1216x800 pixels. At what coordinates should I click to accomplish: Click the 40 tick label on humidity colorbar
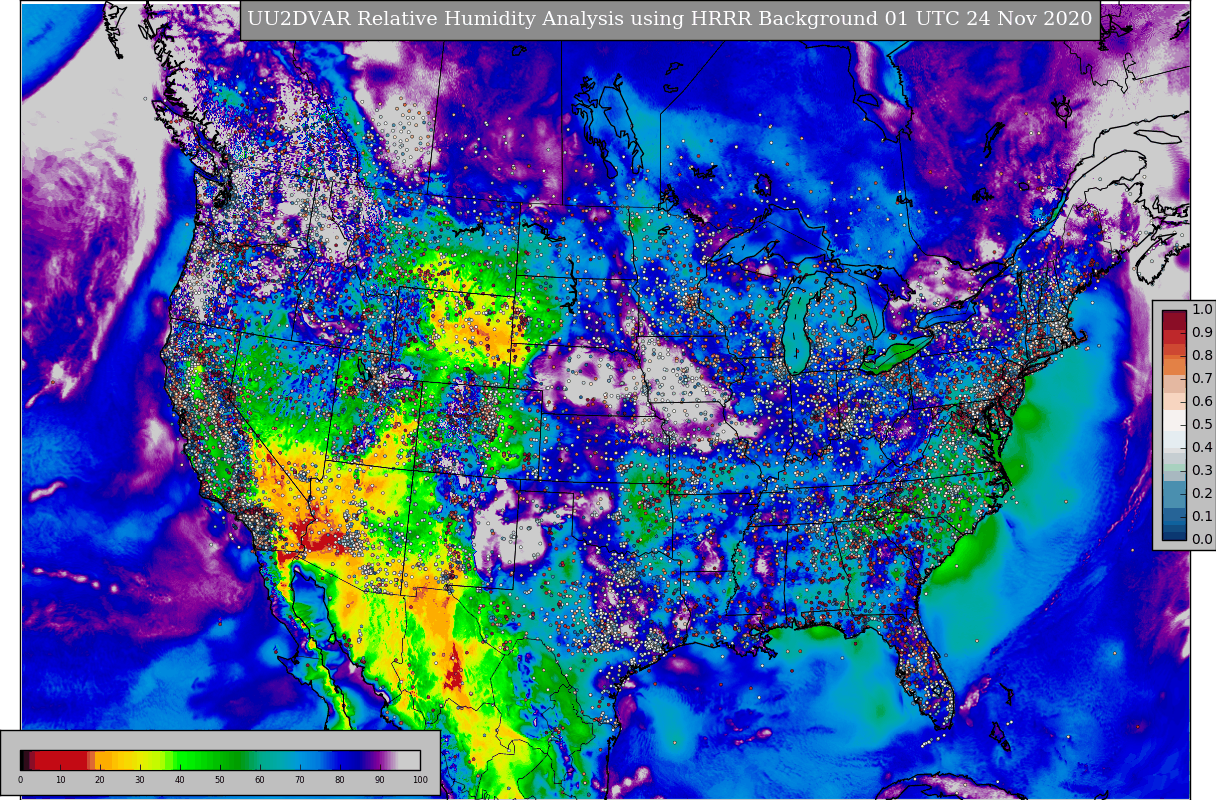pyautogui.click(x=180, y=780)
